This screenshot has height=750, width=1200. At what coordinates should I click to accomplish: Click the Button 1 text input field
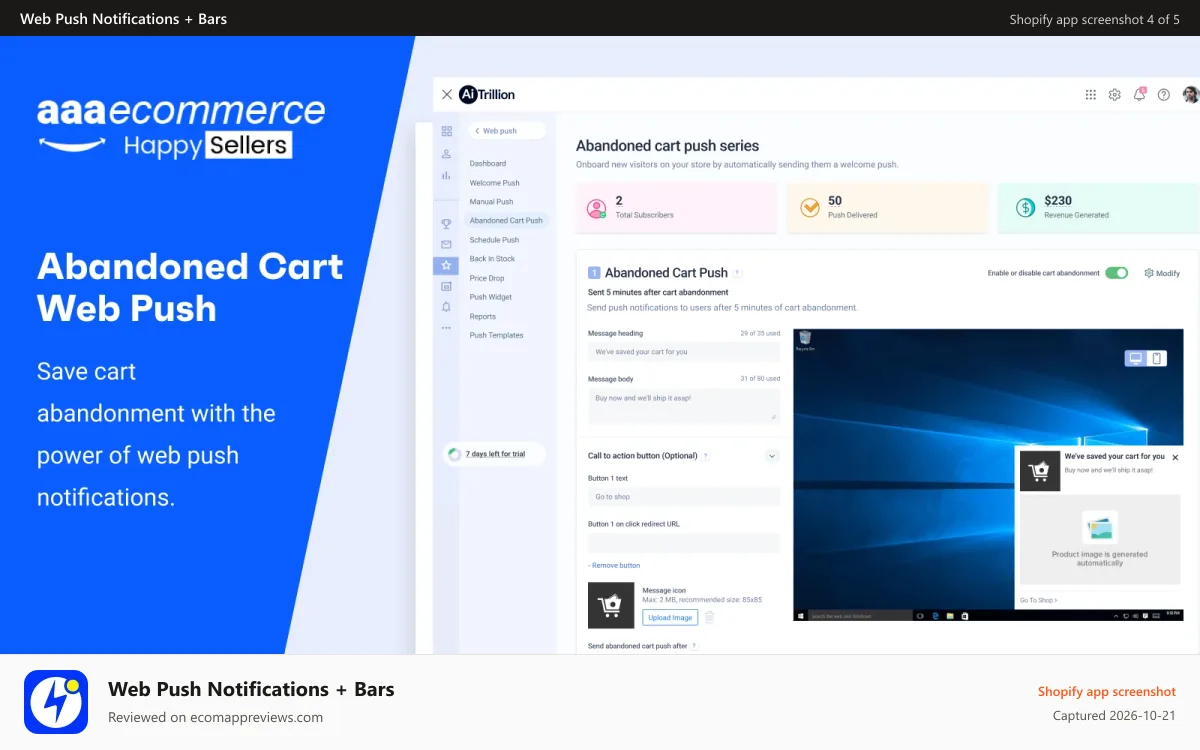684,497
